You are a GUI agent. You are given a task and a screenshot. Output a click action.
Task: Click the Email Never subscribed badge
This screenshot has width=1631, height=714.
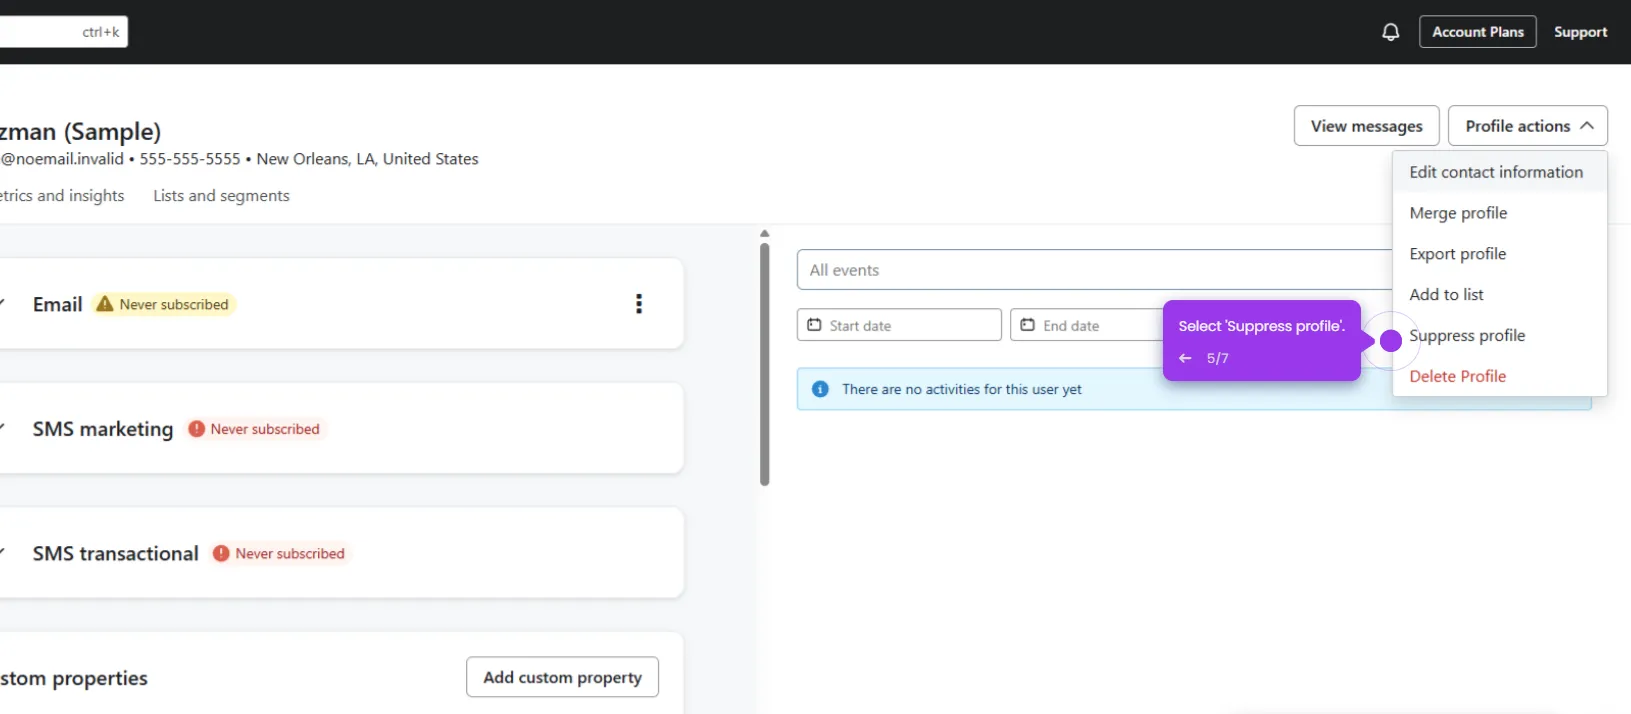163,304
